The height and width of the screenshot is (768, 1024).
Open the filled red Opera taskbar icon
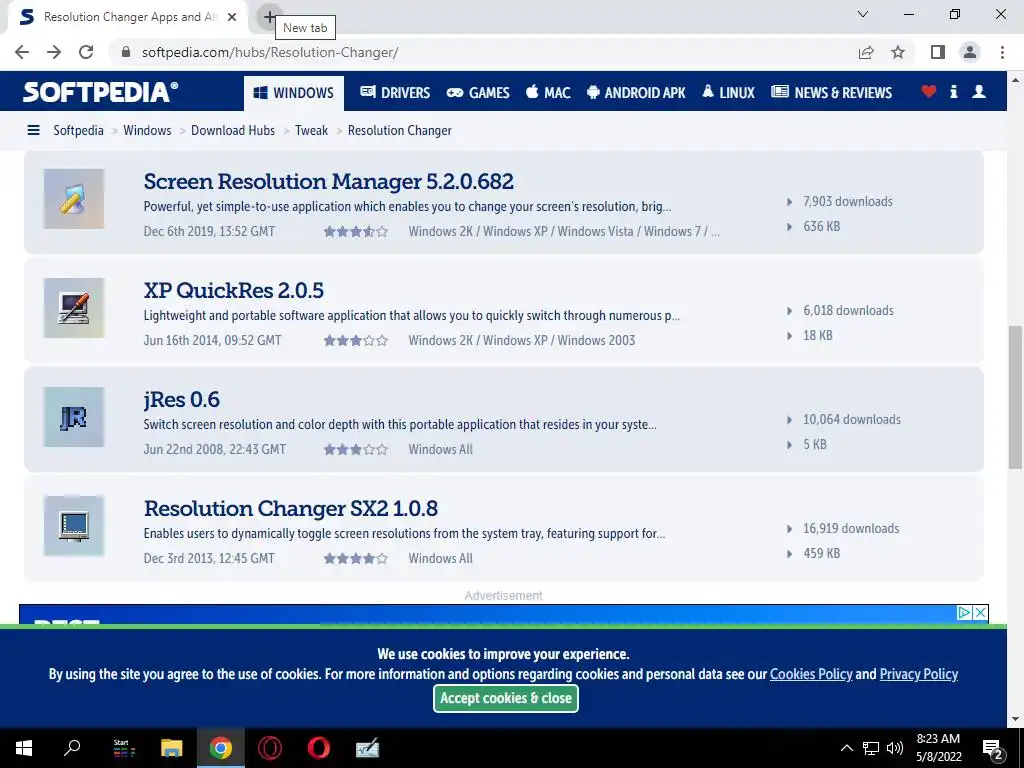(x=319, y=748)
